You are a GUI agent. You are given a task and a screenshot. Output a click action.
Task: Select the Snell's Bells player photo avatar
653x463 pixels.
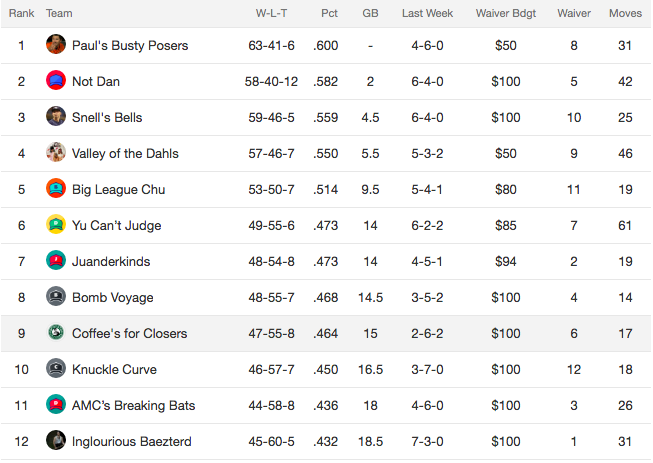(x=56, y=116)
